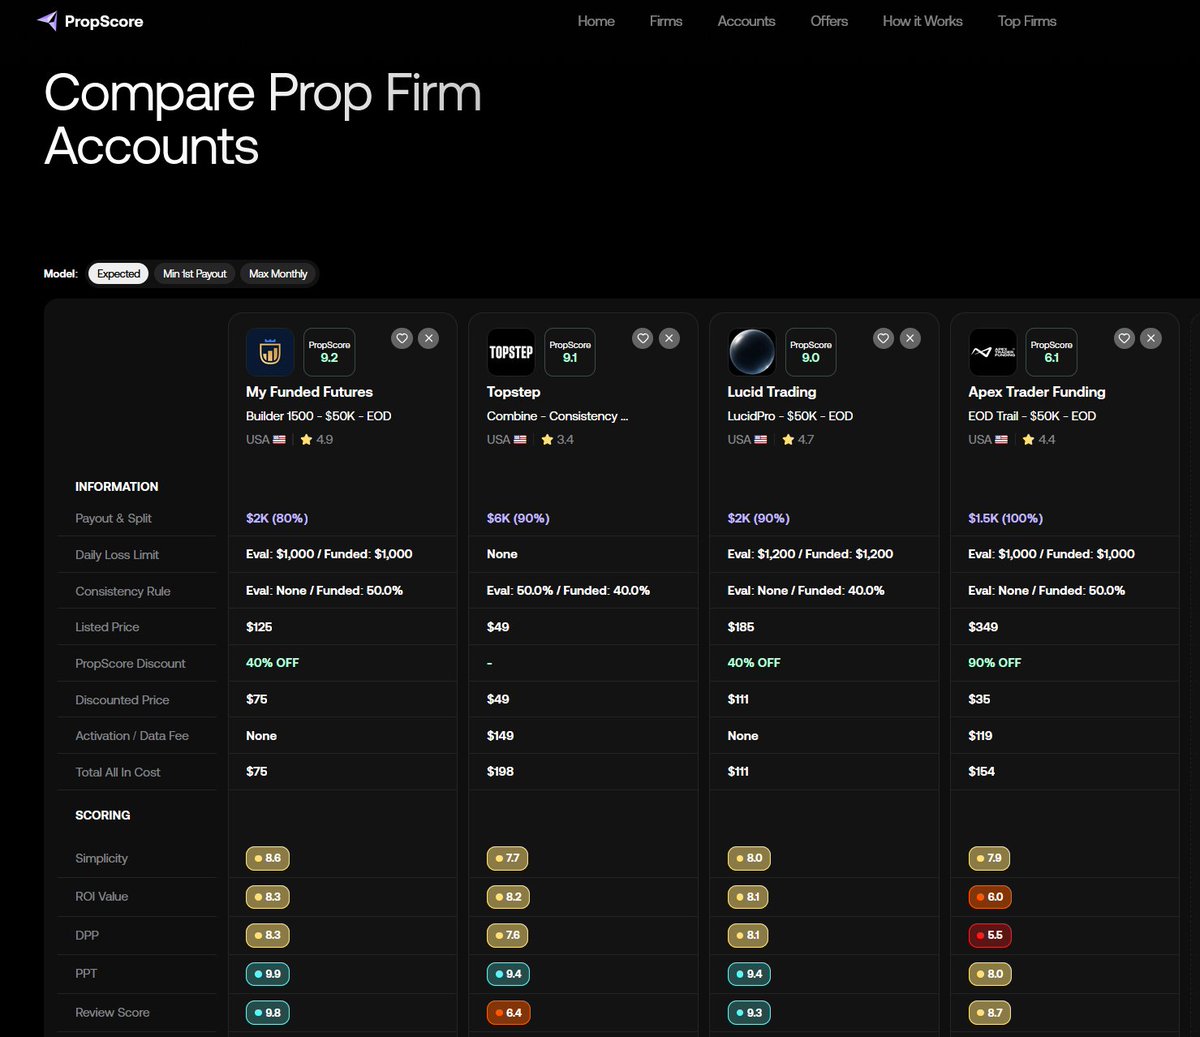Open How it Works

[x=922, y=21]
